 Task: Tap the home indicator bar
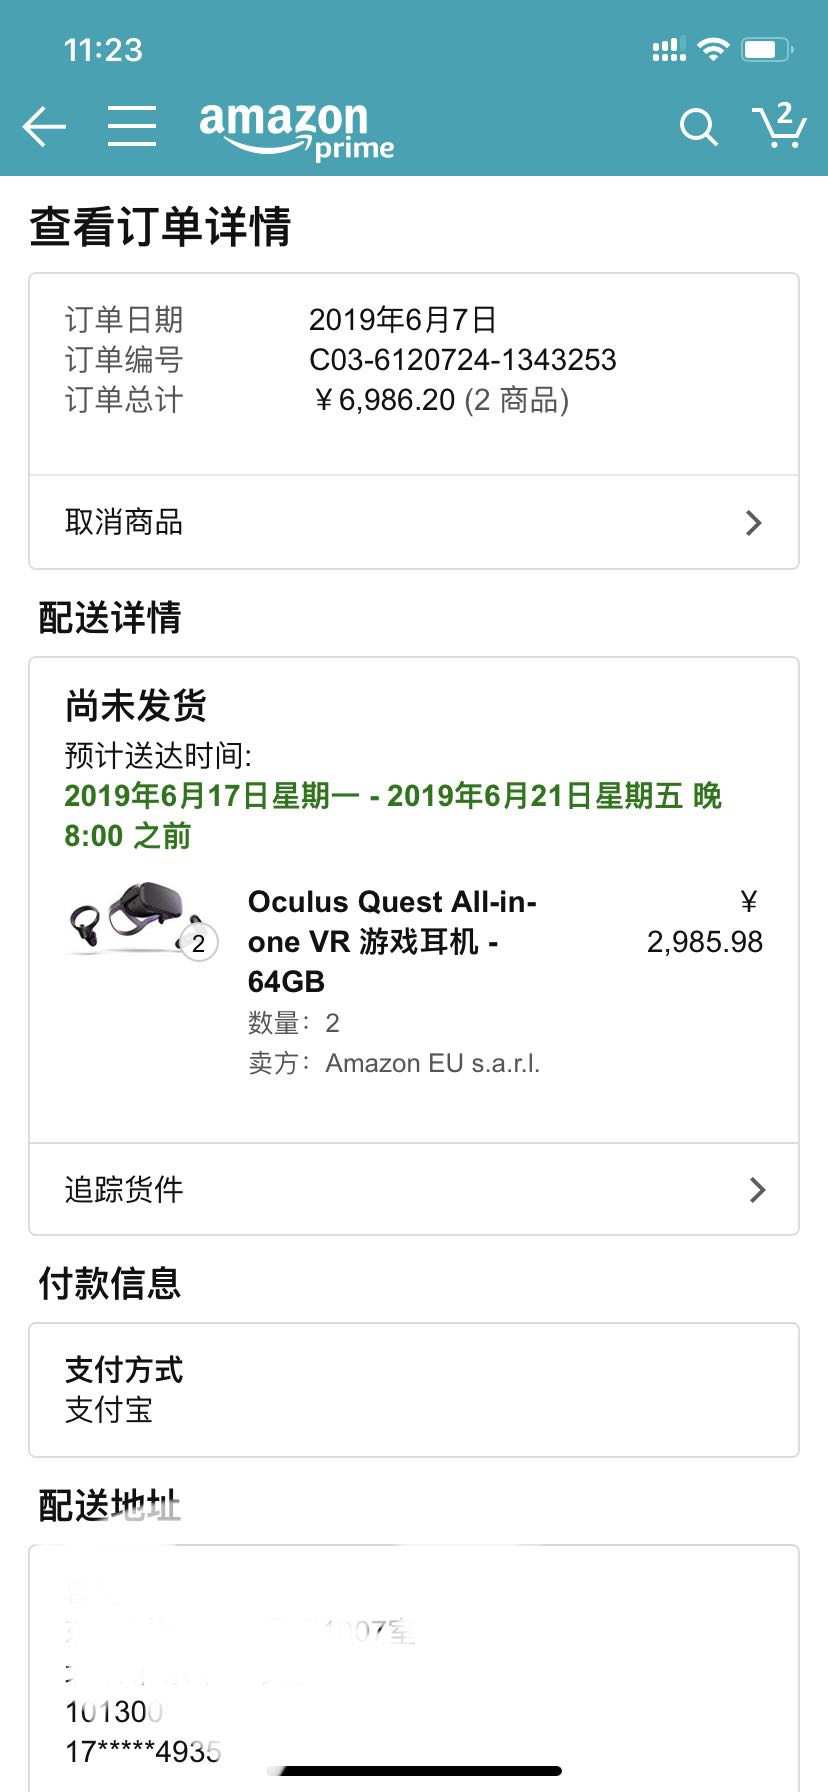[414, 1771]
